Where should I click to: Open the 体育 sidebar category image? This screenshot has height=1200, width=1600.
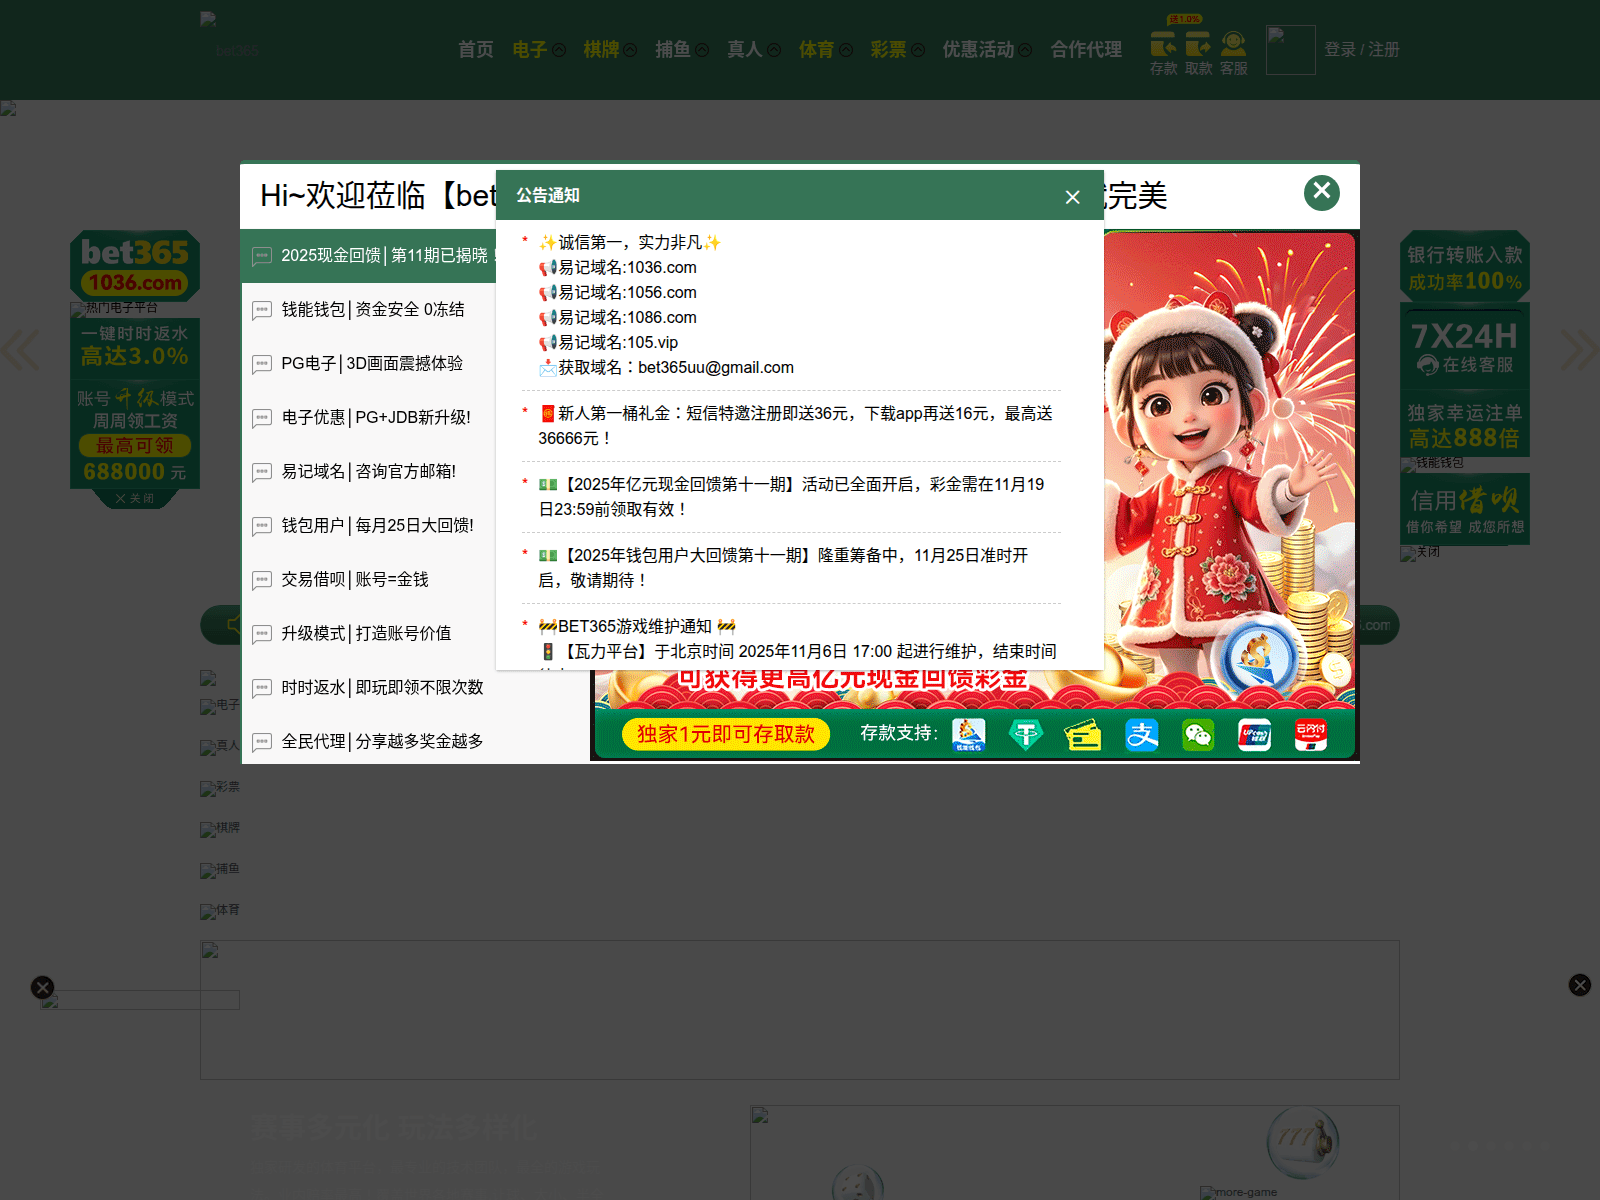pos(220,911)
